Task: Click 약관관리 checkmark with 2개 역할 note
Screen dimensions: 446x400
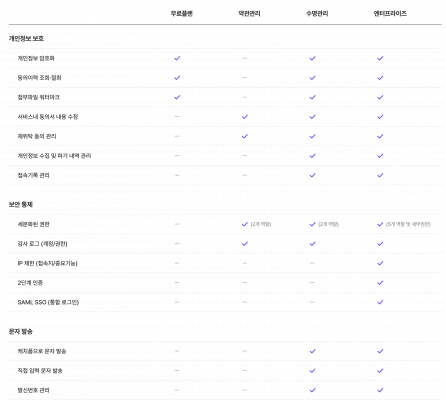Action: 245,224
